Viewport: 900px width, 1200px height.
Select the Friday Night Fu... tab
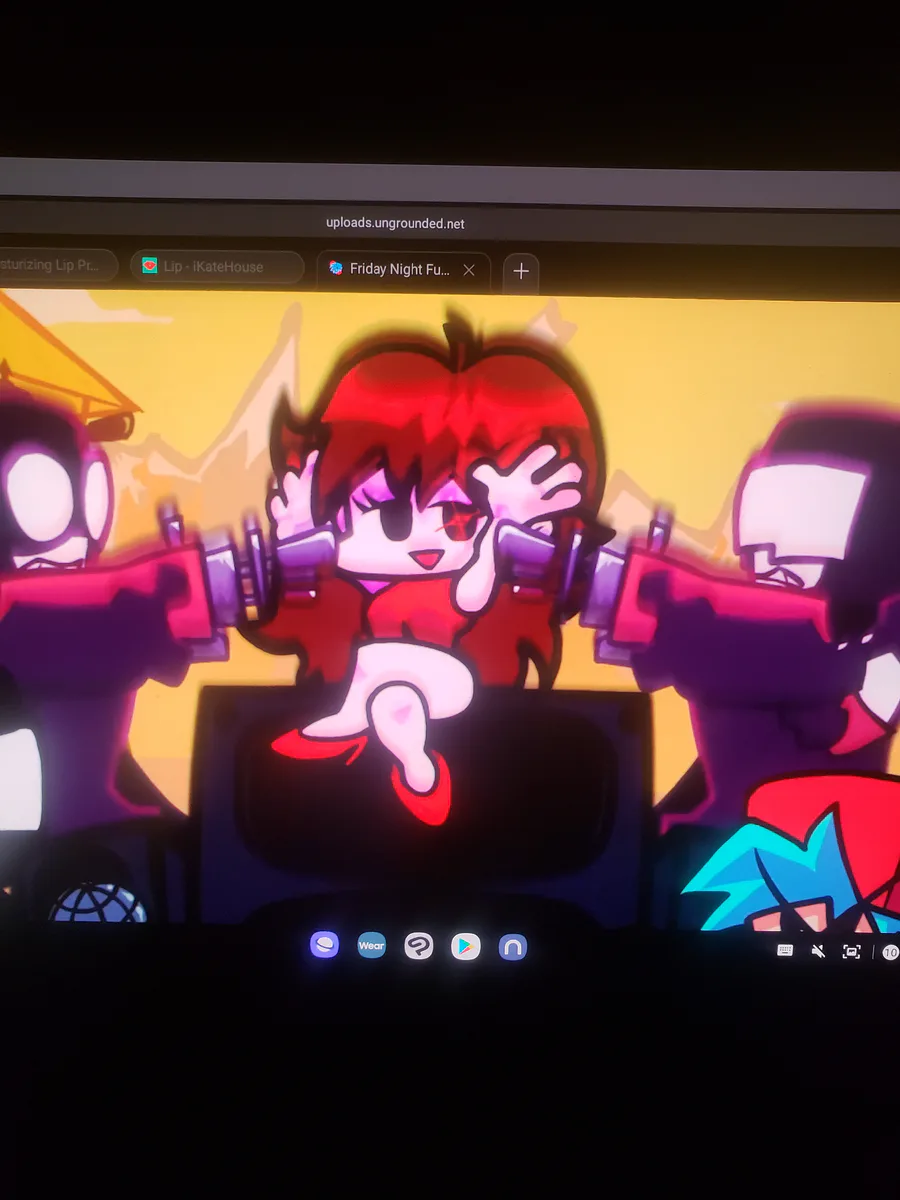(403, 269)
